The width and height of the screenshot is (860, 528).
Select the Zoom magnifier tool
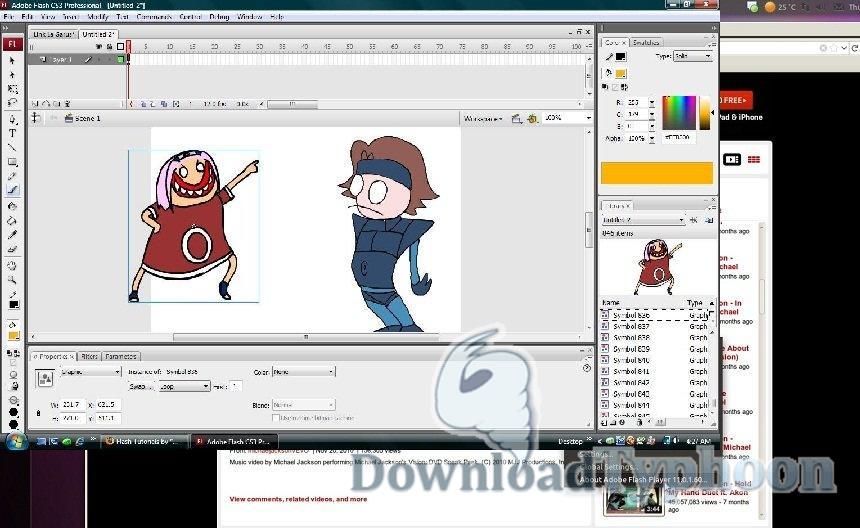[x=13, y=280]
